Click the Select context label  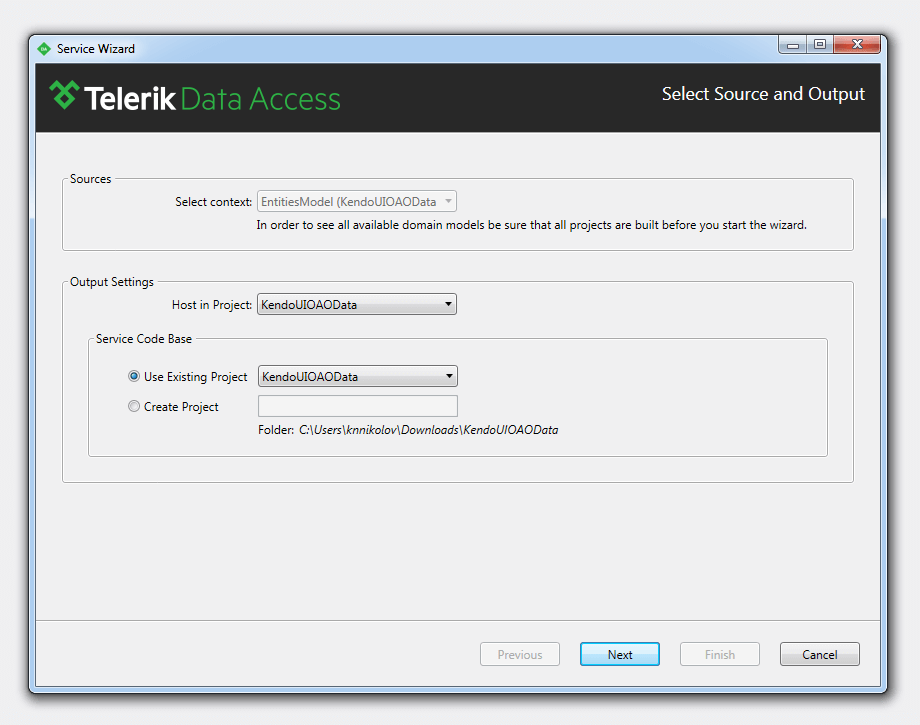click(214, 202)
